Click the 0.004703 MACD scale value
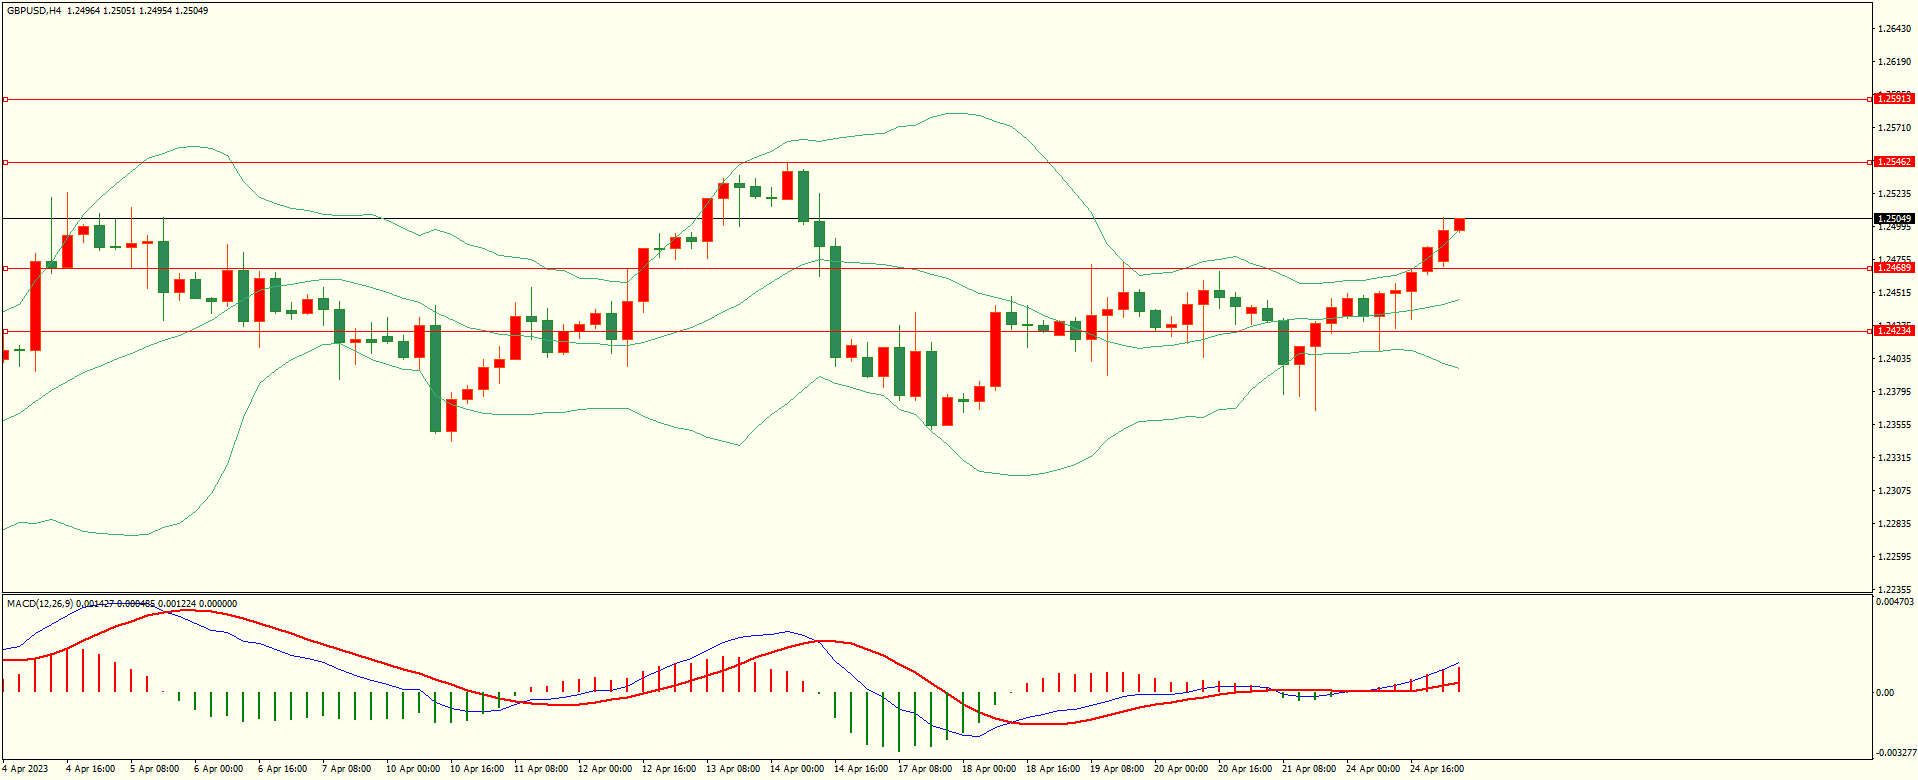 [1894, 602]
